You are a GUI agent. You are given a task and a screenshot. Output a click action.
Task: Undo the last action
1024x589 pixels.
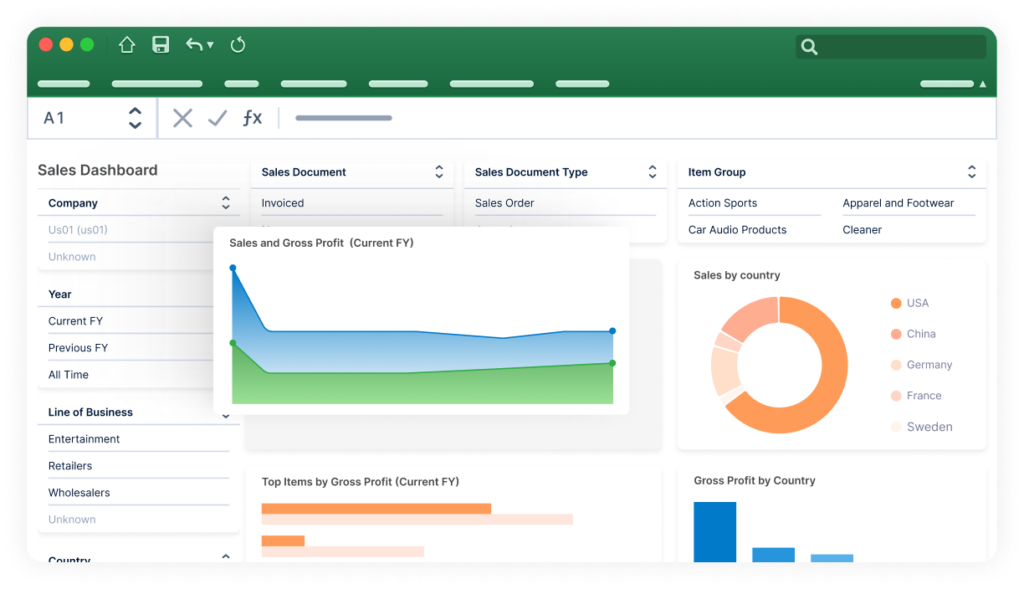point(193,44)
